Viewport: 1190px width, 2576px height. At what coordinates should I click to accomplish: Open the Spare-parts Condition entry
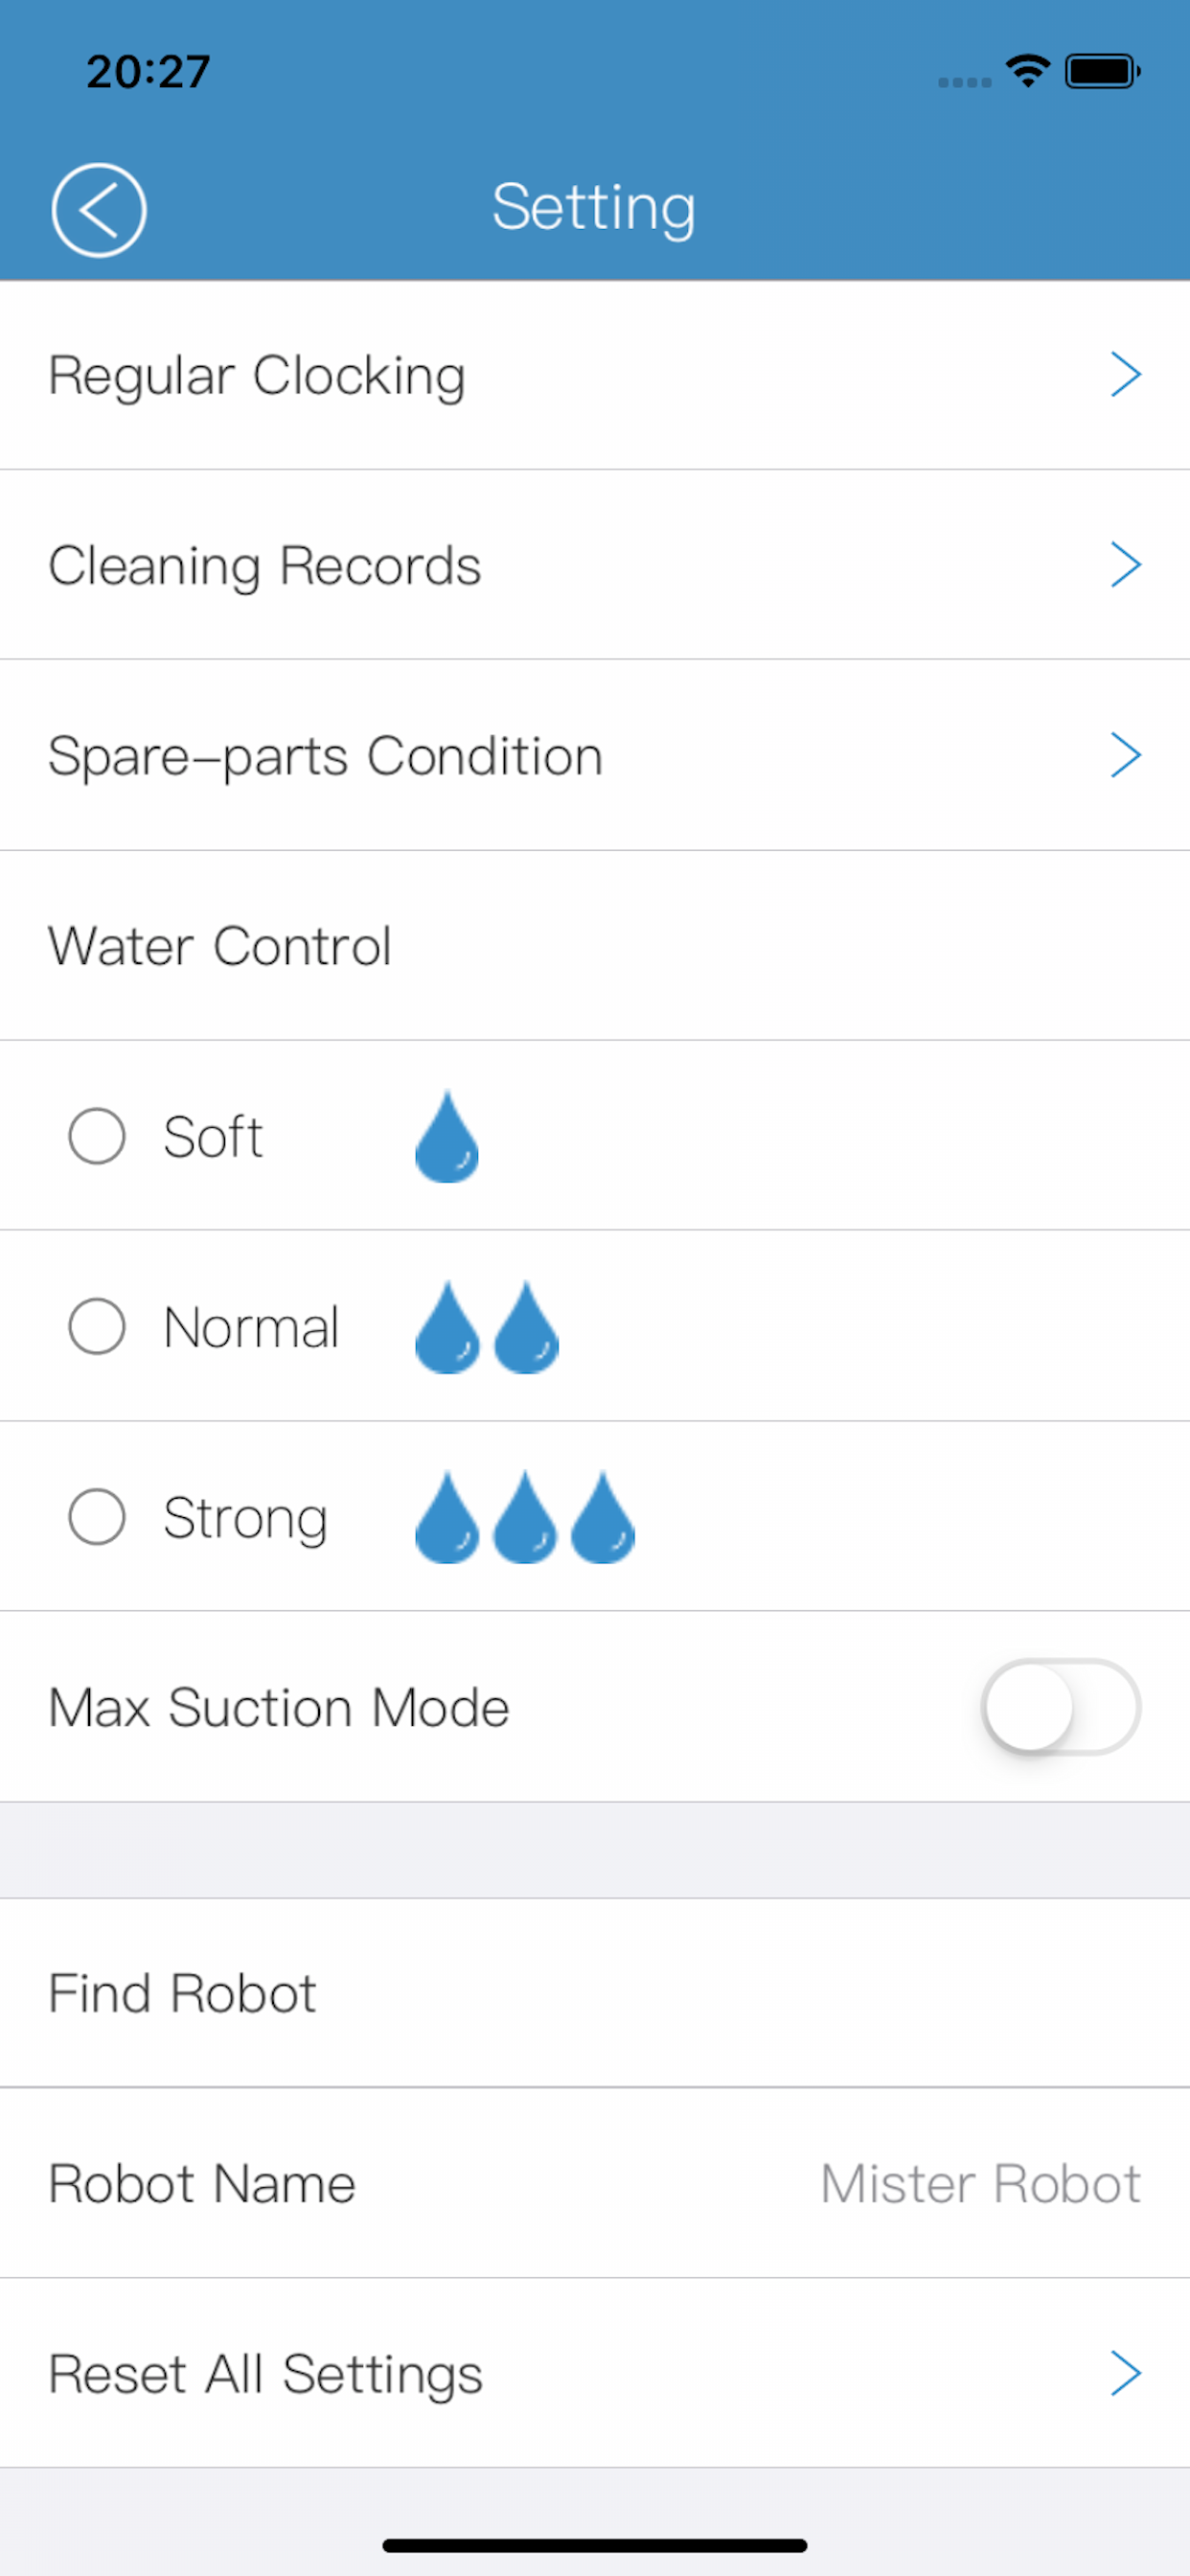tap(595, 755)
